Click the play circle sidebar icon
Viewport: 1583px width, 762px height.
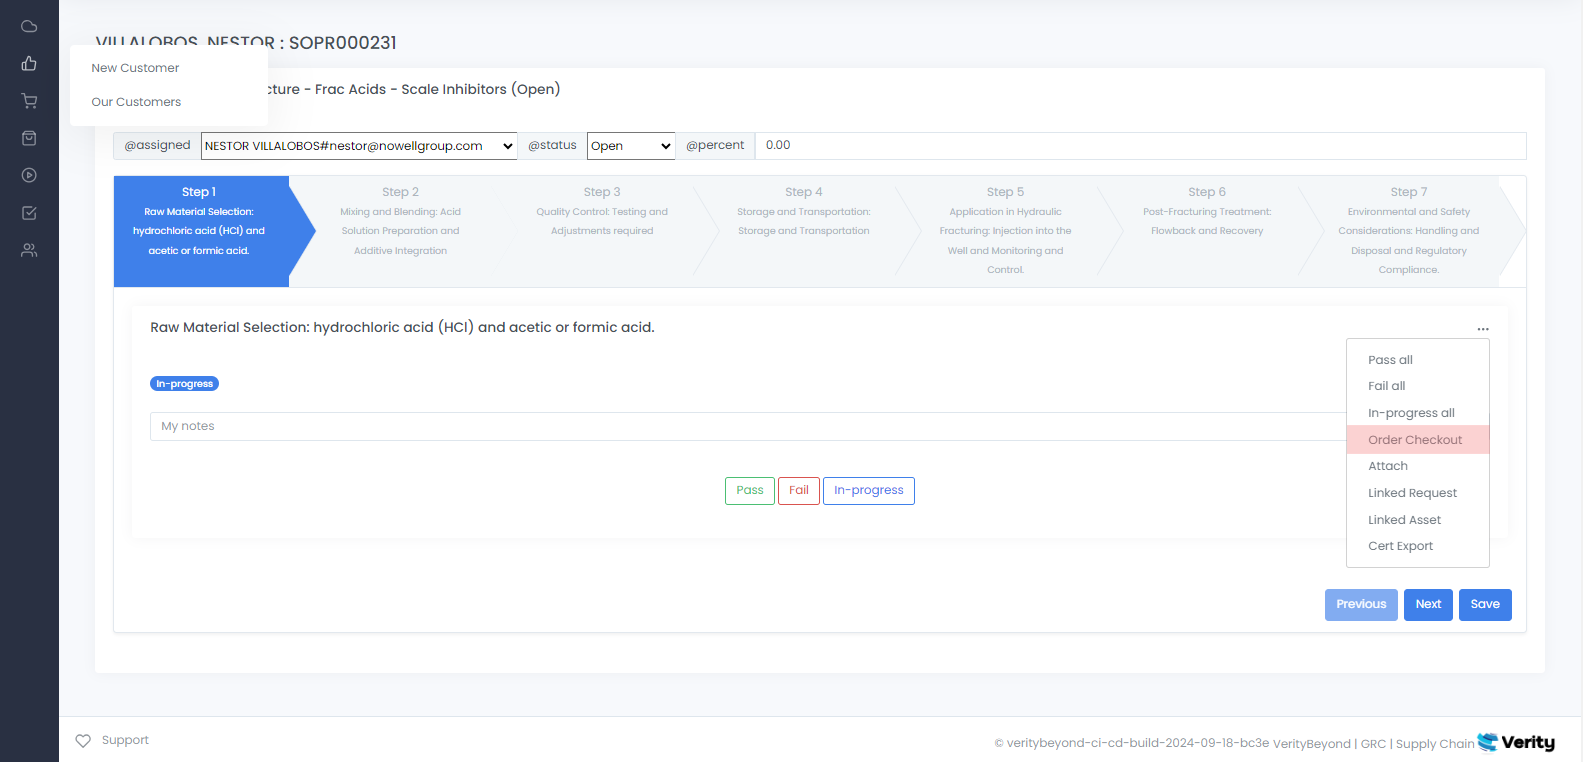point(29,175)
